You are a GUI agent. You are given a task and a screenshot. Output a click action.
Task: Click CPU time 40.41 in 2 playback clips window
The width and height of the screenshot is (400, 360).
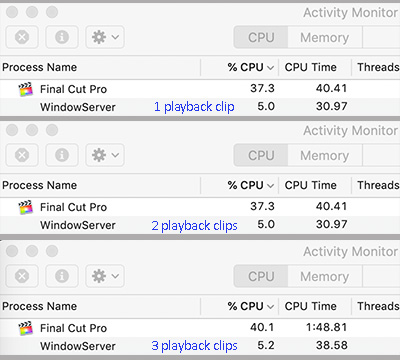(332, 206)
